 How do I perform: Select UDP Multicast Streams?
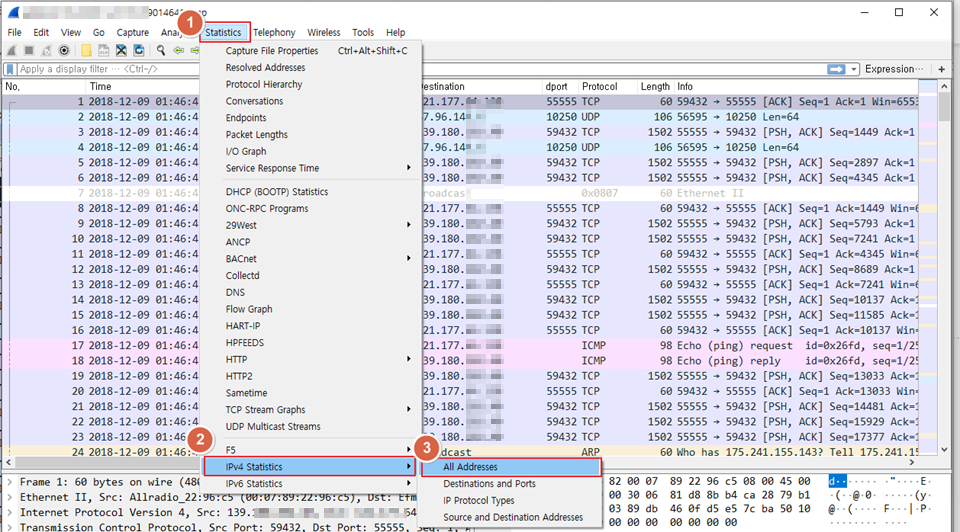311,427
